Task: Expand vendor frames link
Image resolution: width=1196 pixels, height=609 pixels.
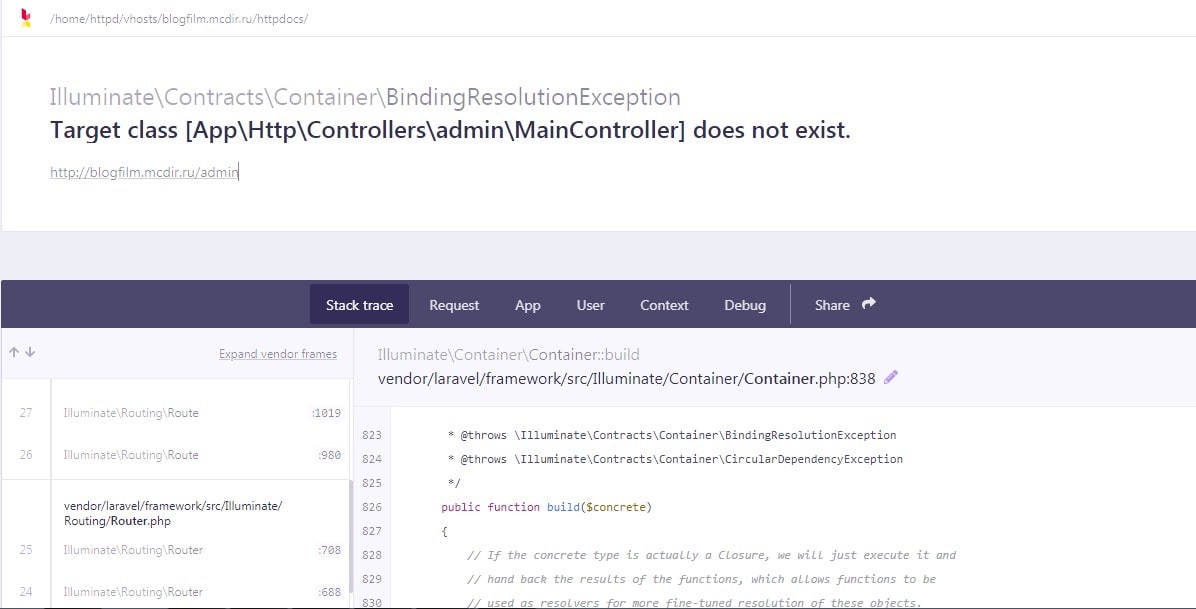Action: coord(278,354)
